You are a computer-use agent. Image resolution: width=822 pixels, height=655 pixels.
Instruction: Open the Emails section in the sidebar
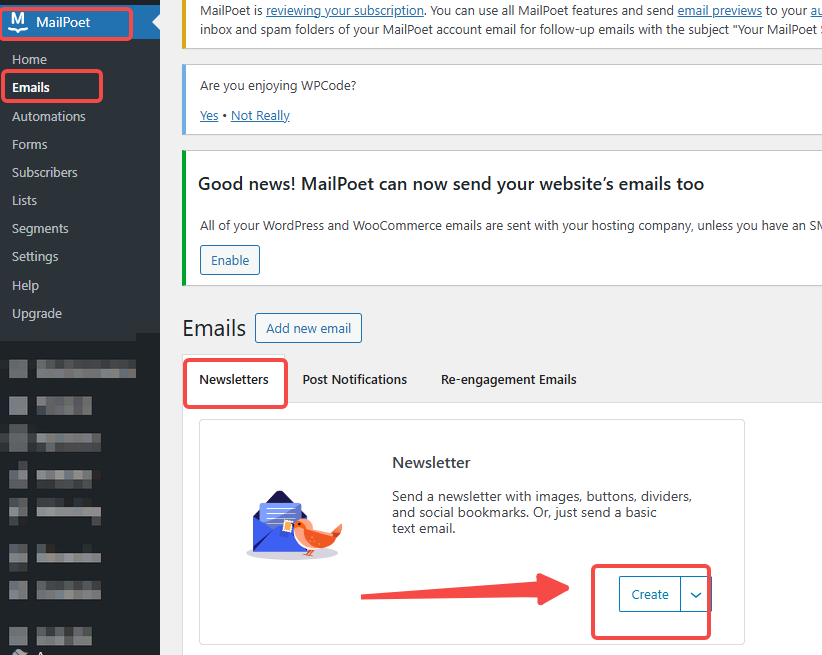33,87
